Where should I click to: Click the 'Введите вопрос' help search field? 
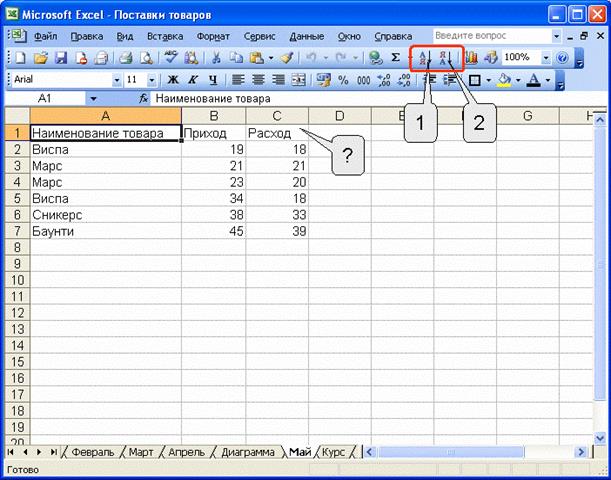point(488,35)
